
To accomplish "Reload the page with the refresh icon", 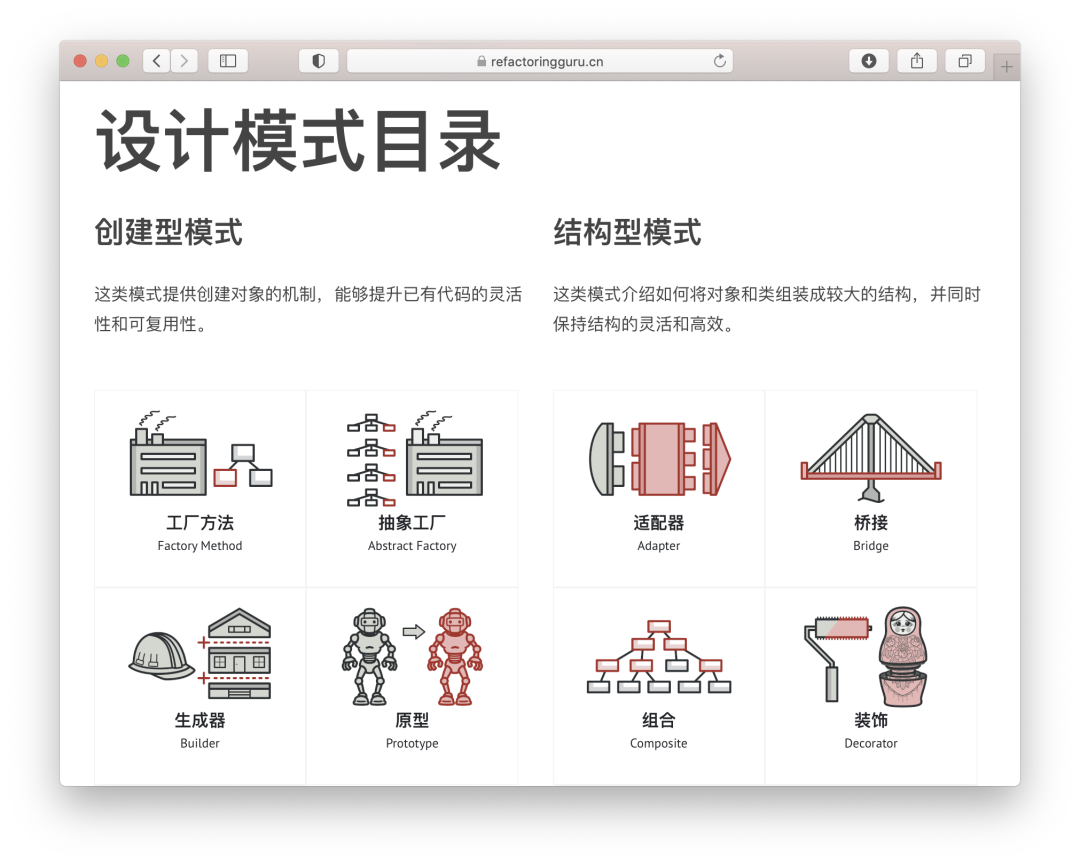I will point(719,61).
